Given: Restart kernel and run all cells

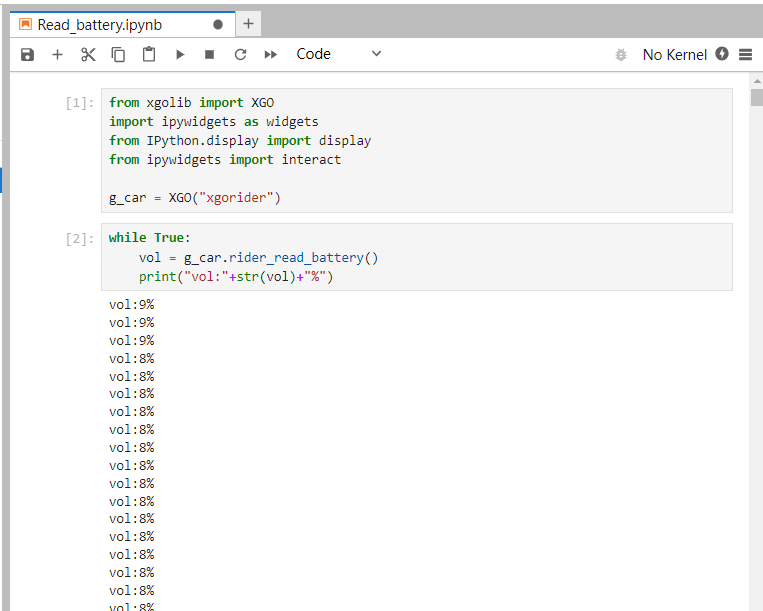Looking at the screenshot, I should pos(271,54).
